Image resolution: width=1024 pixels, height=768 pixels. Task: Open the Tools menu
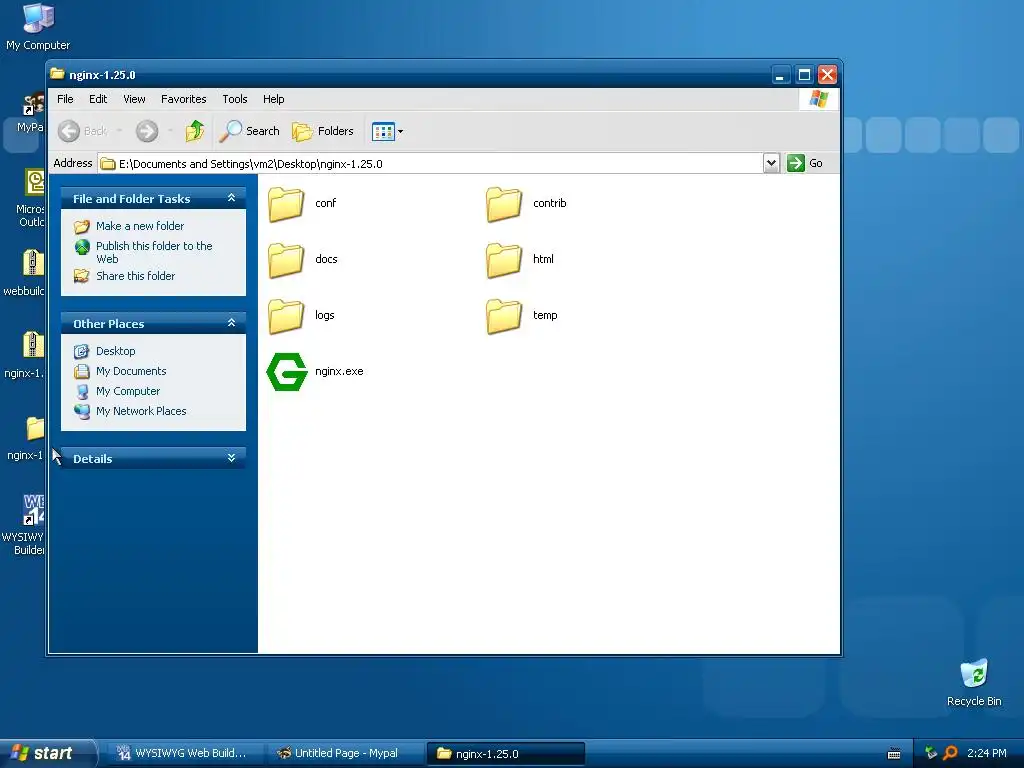tap(234, 99)
